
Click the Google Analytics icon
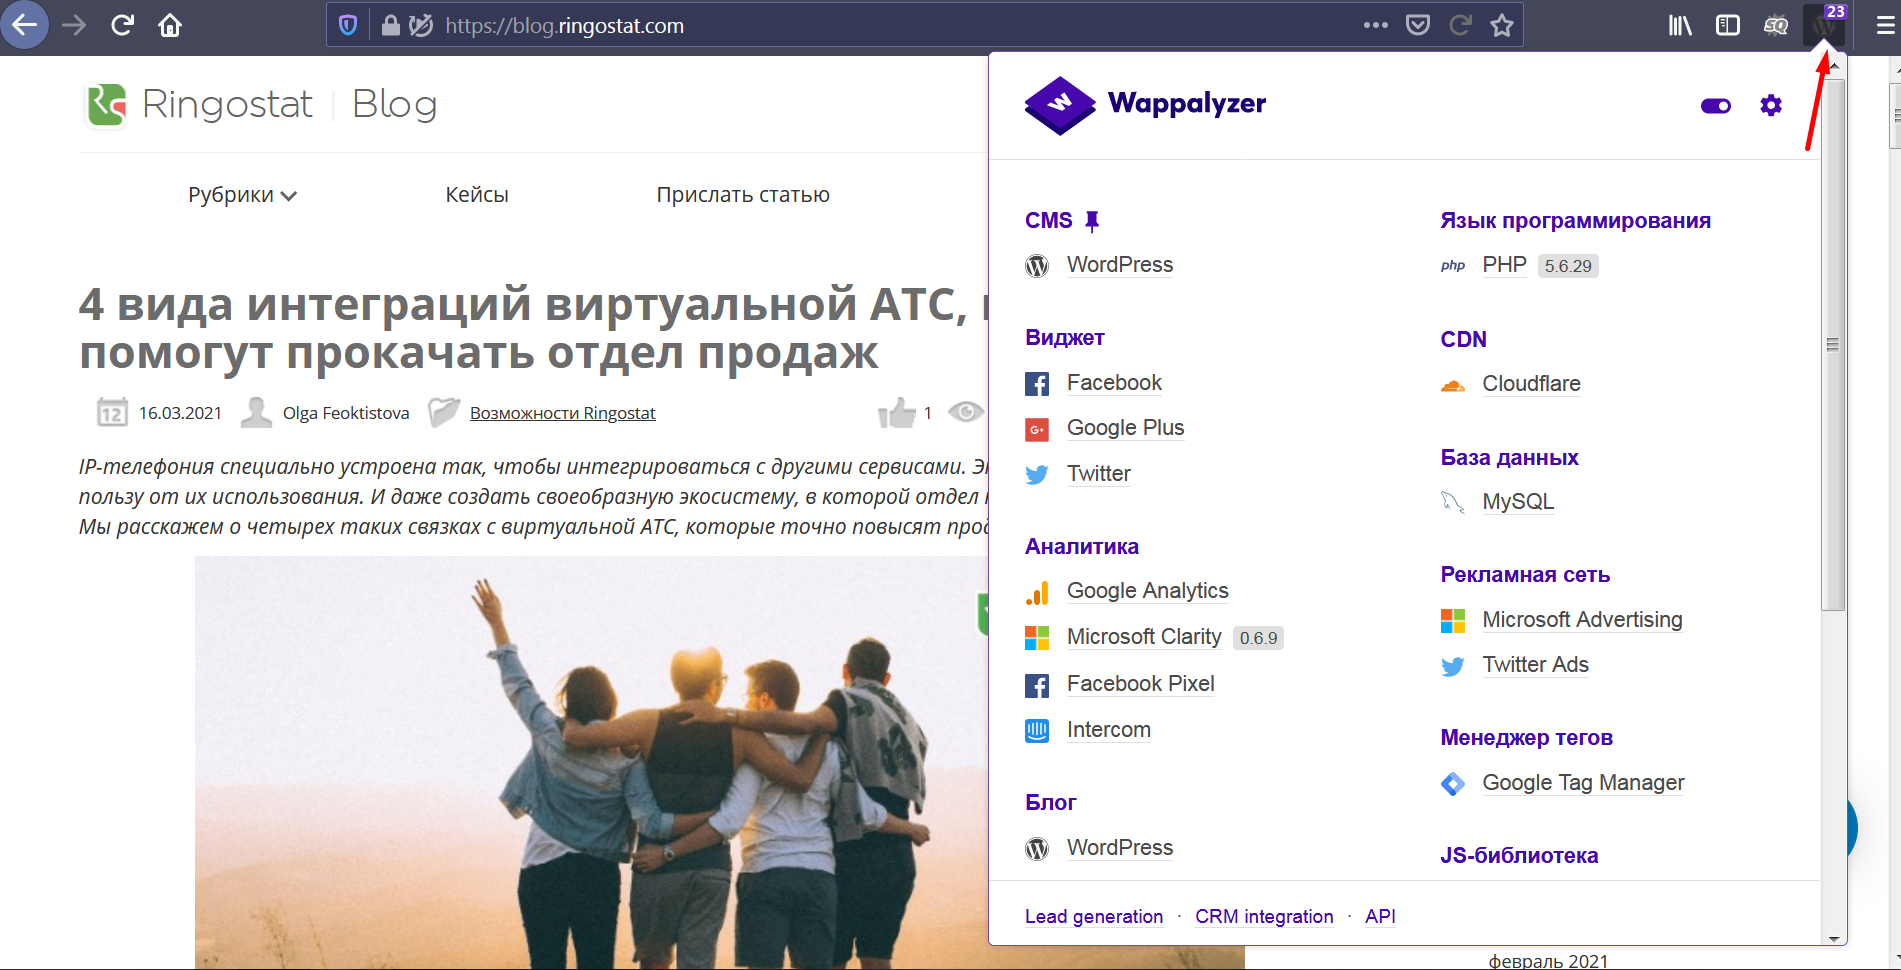tap(1037, 592)
